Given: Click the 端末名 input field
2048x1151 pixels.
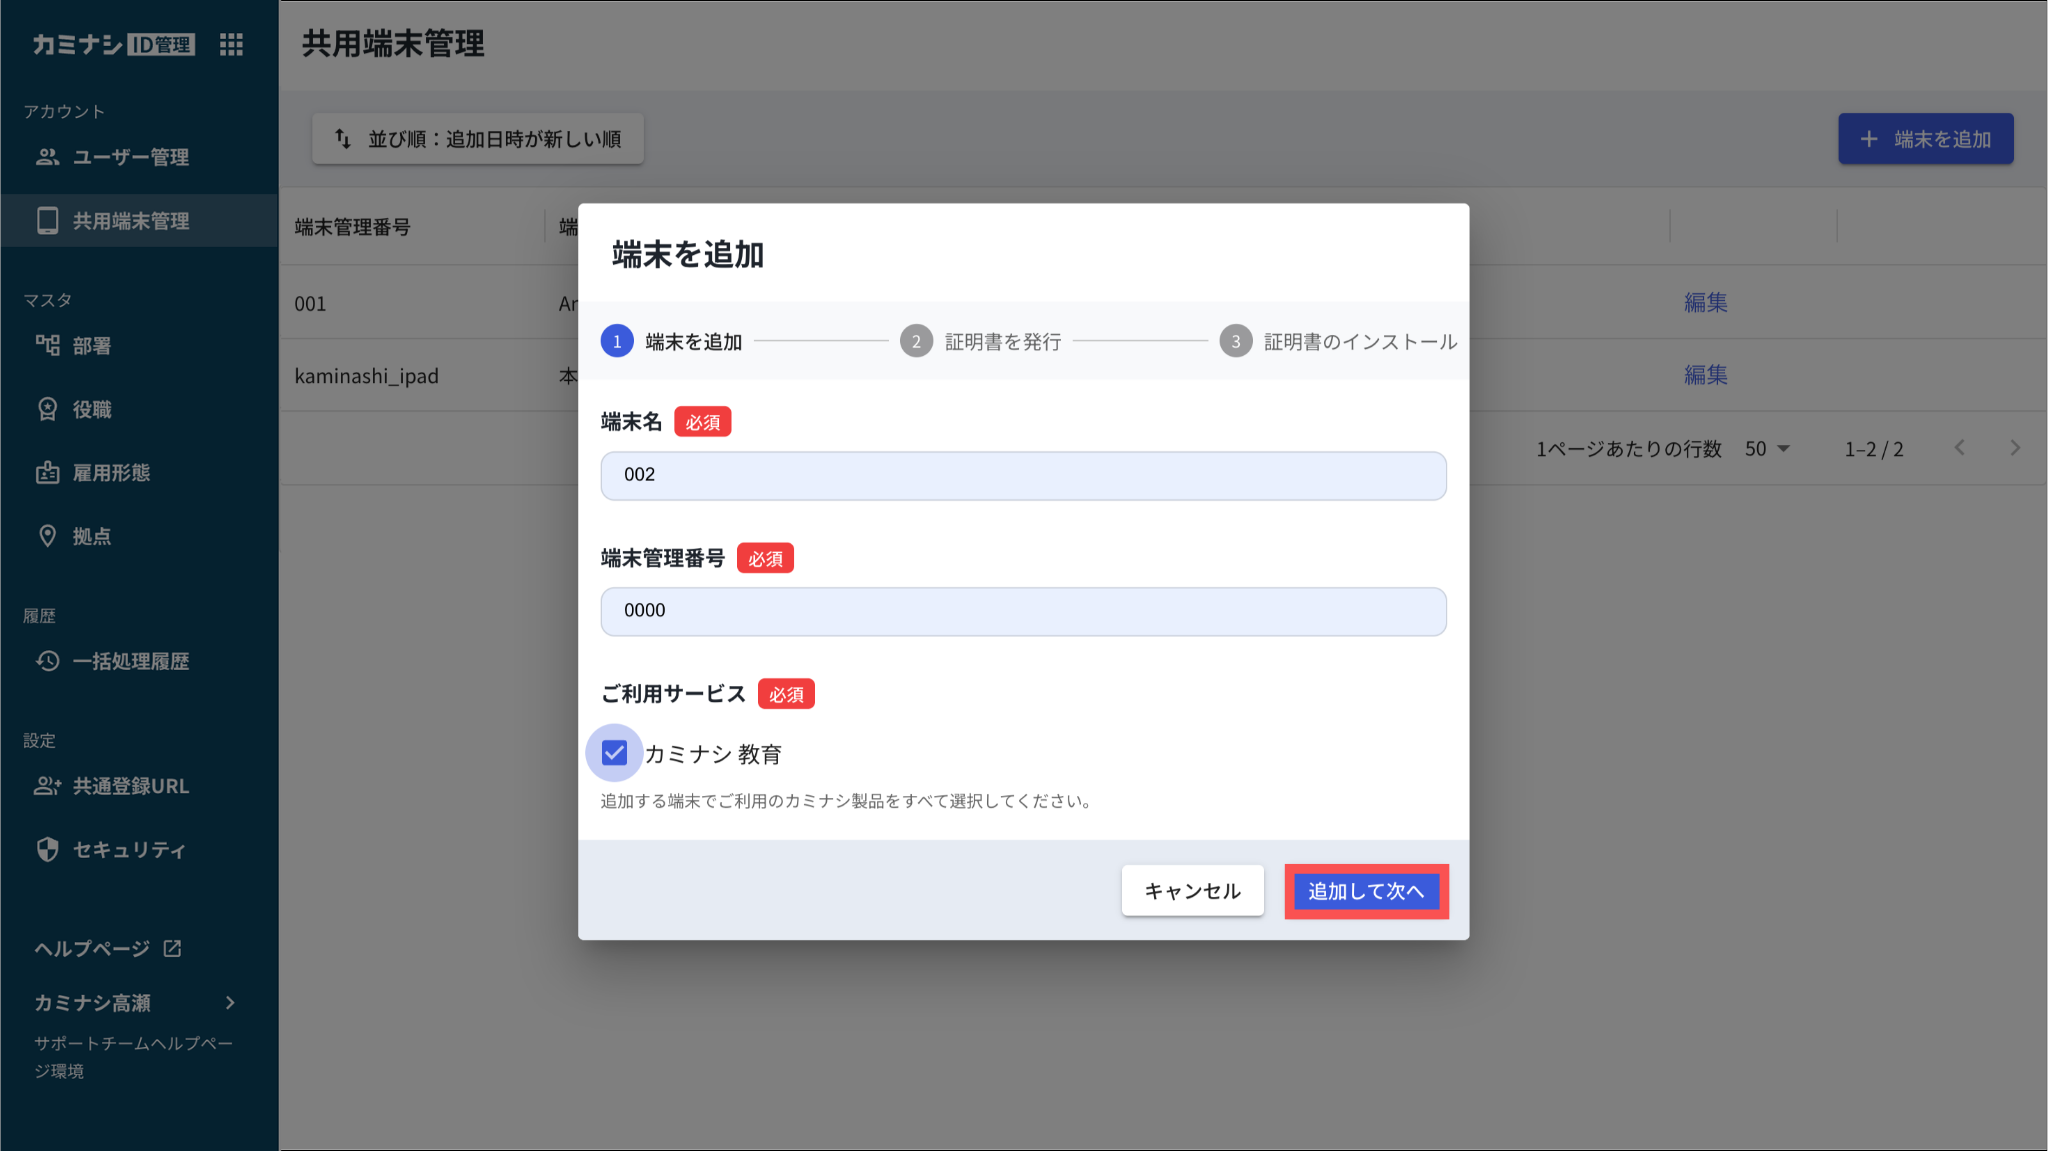Looking at the screenshot, I should (x=1023, y=475).
